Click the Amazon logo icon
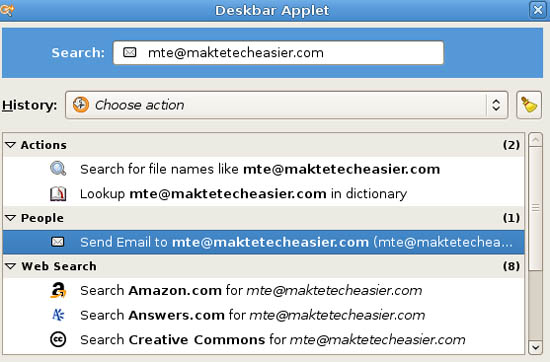 (58, 290)
